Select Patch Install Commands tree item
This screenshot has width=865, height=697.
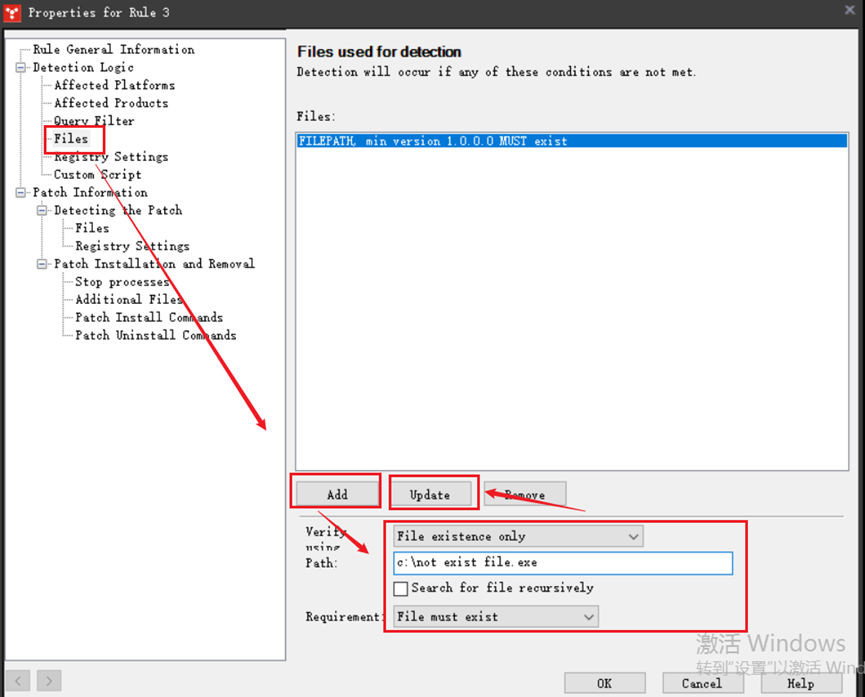tap(149, 318)
